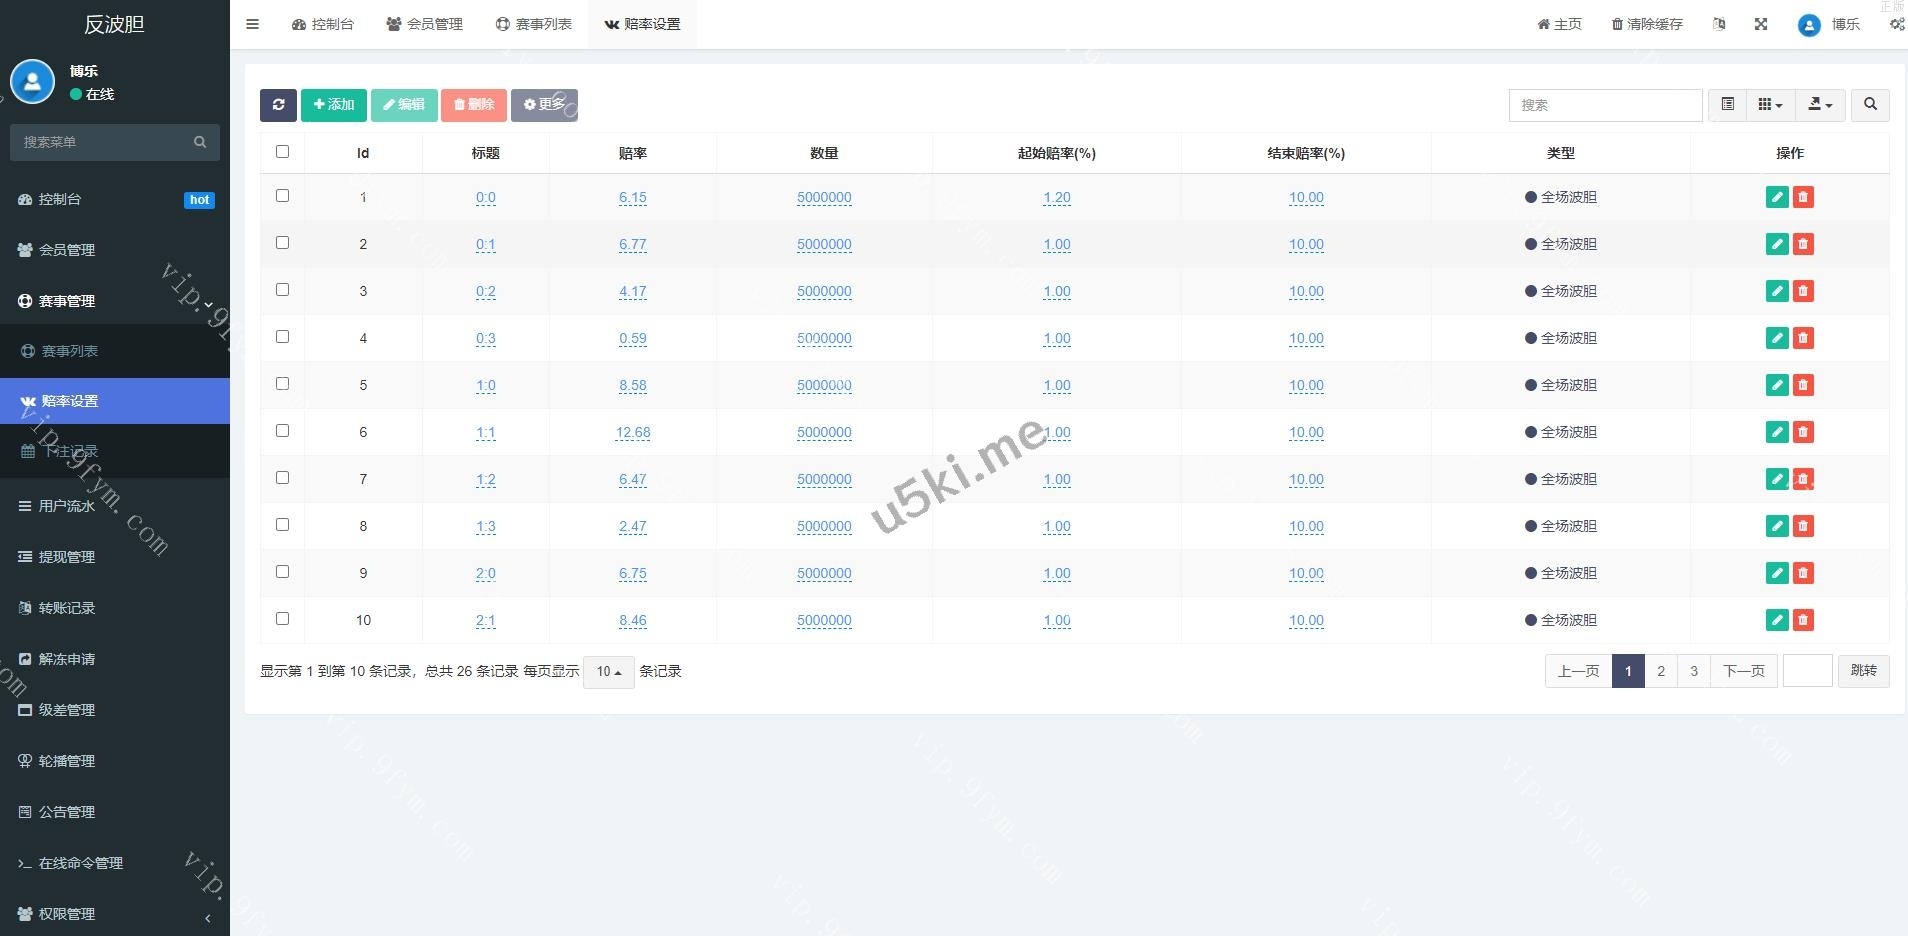Select the checkbox for row with Id 3
This screenshot has width=1908, height=936.
tap(282, 290)
